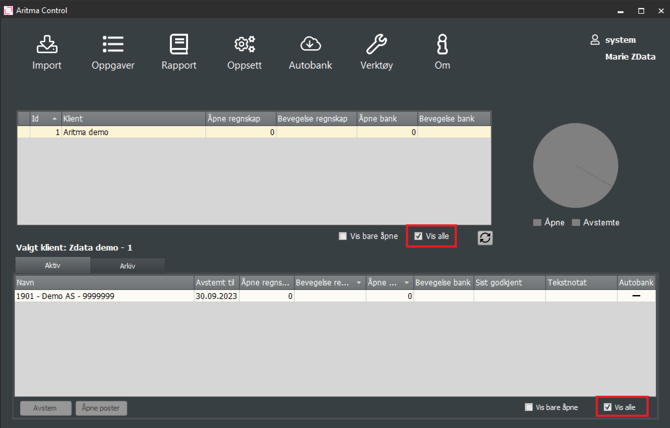Open the Verktøy tools menu
The image size is (670, 428).
tap(376, 51)
